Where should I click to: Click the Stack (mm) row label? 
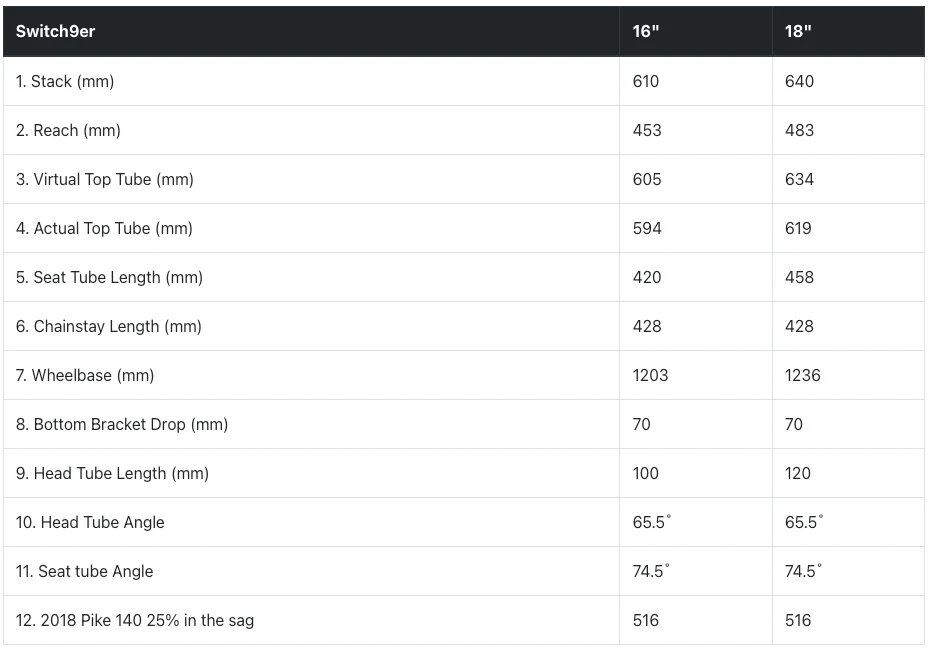pyautogui.click(x=65, y=81)
